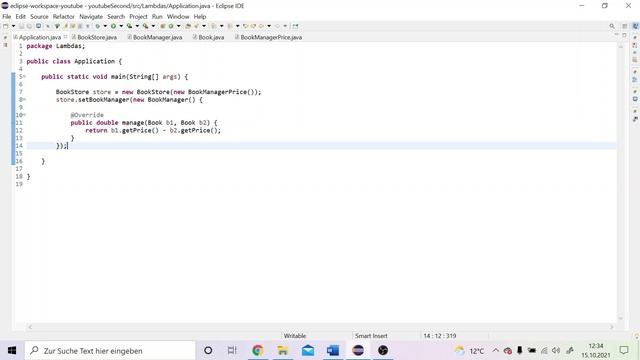Click the horizontal scrollbar right arrow
Screen dimensions: 640x360
pyautogui.click(x=611, y=327)
